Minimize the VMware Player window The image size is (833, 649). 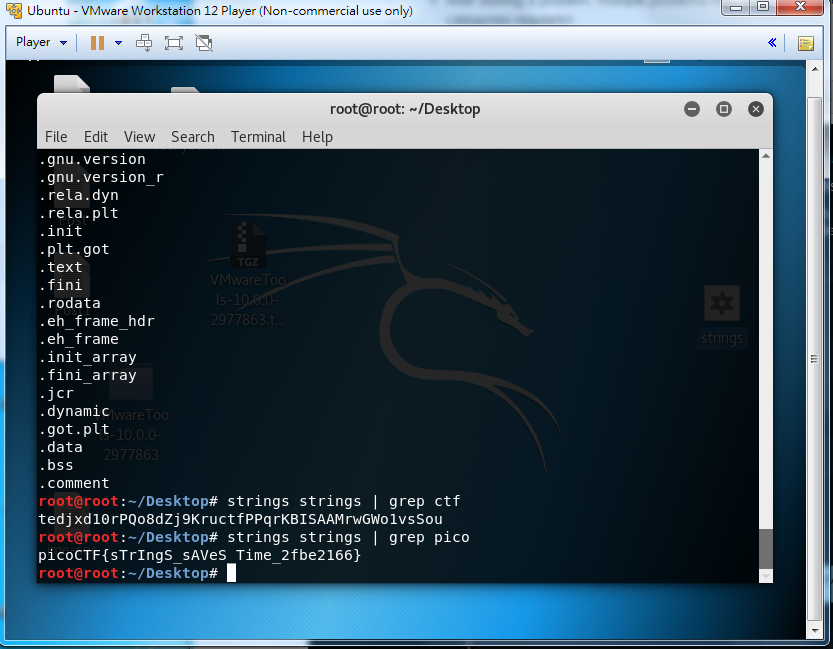click(x=736, y=7)
